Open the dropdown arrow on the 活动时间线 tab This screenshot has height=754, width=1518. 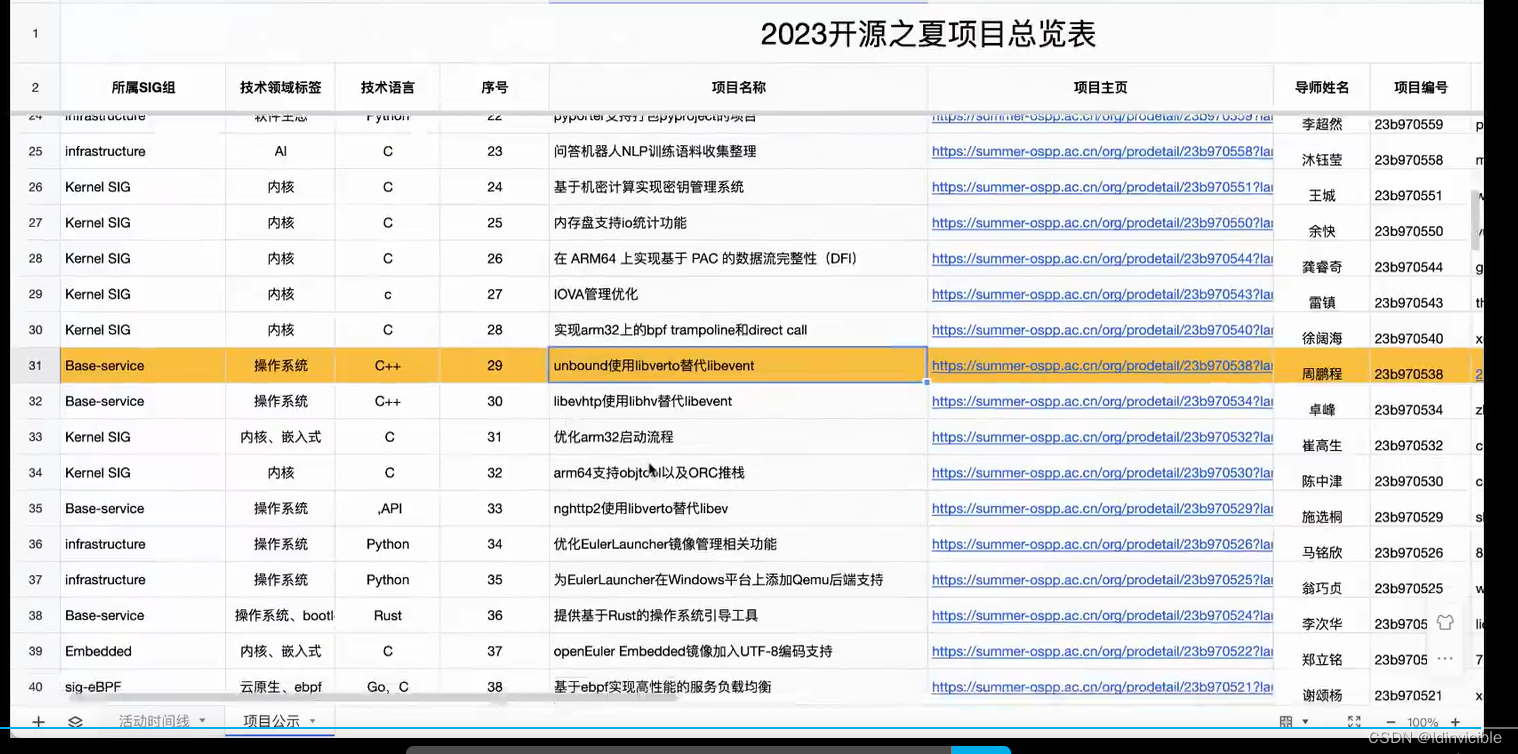tap(203, 720)
